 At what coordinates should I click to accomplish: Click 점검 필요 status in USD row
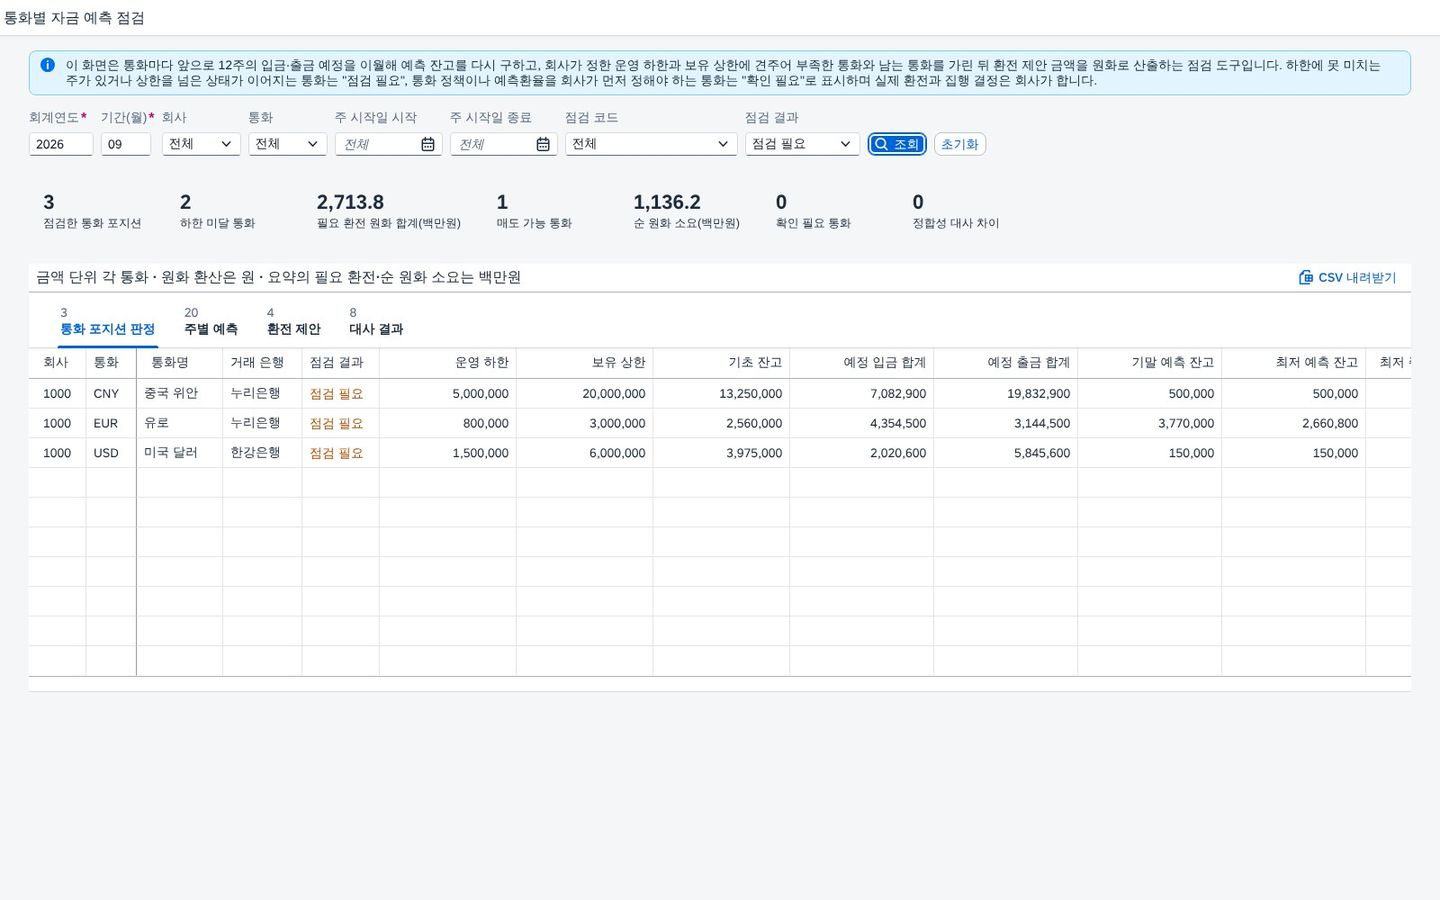click(x=337, y=453)
